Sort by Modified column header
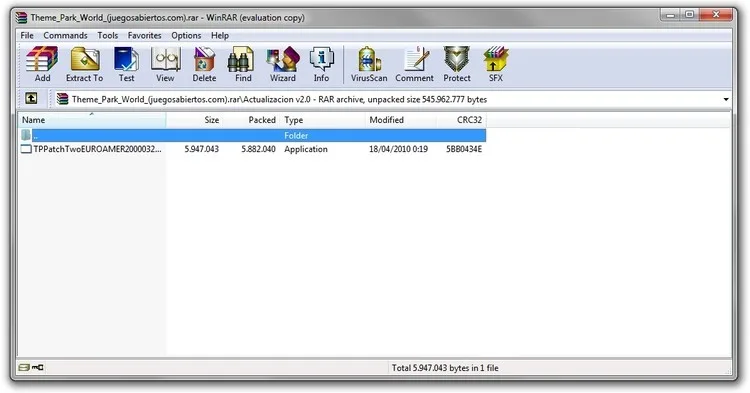750x393 pixels. tap(401, 120)
